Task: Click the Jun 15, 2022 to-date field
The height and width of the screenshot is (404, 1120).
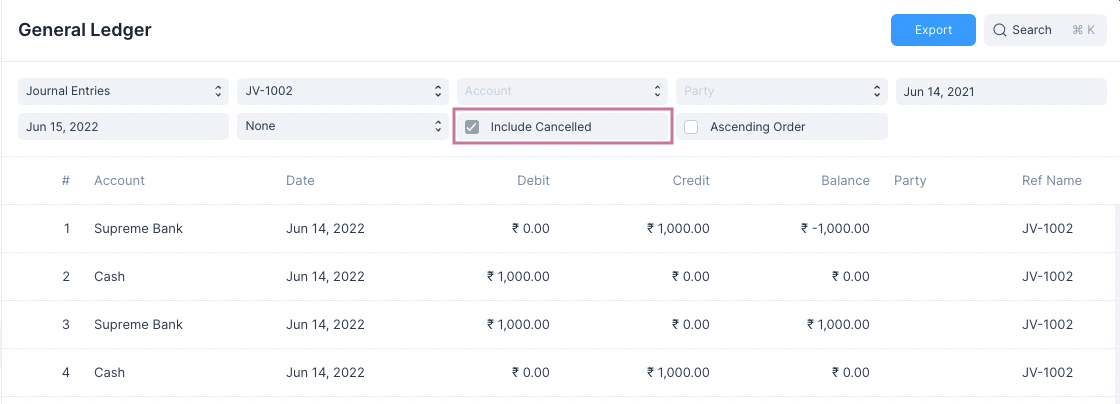Action: [123, 127]
